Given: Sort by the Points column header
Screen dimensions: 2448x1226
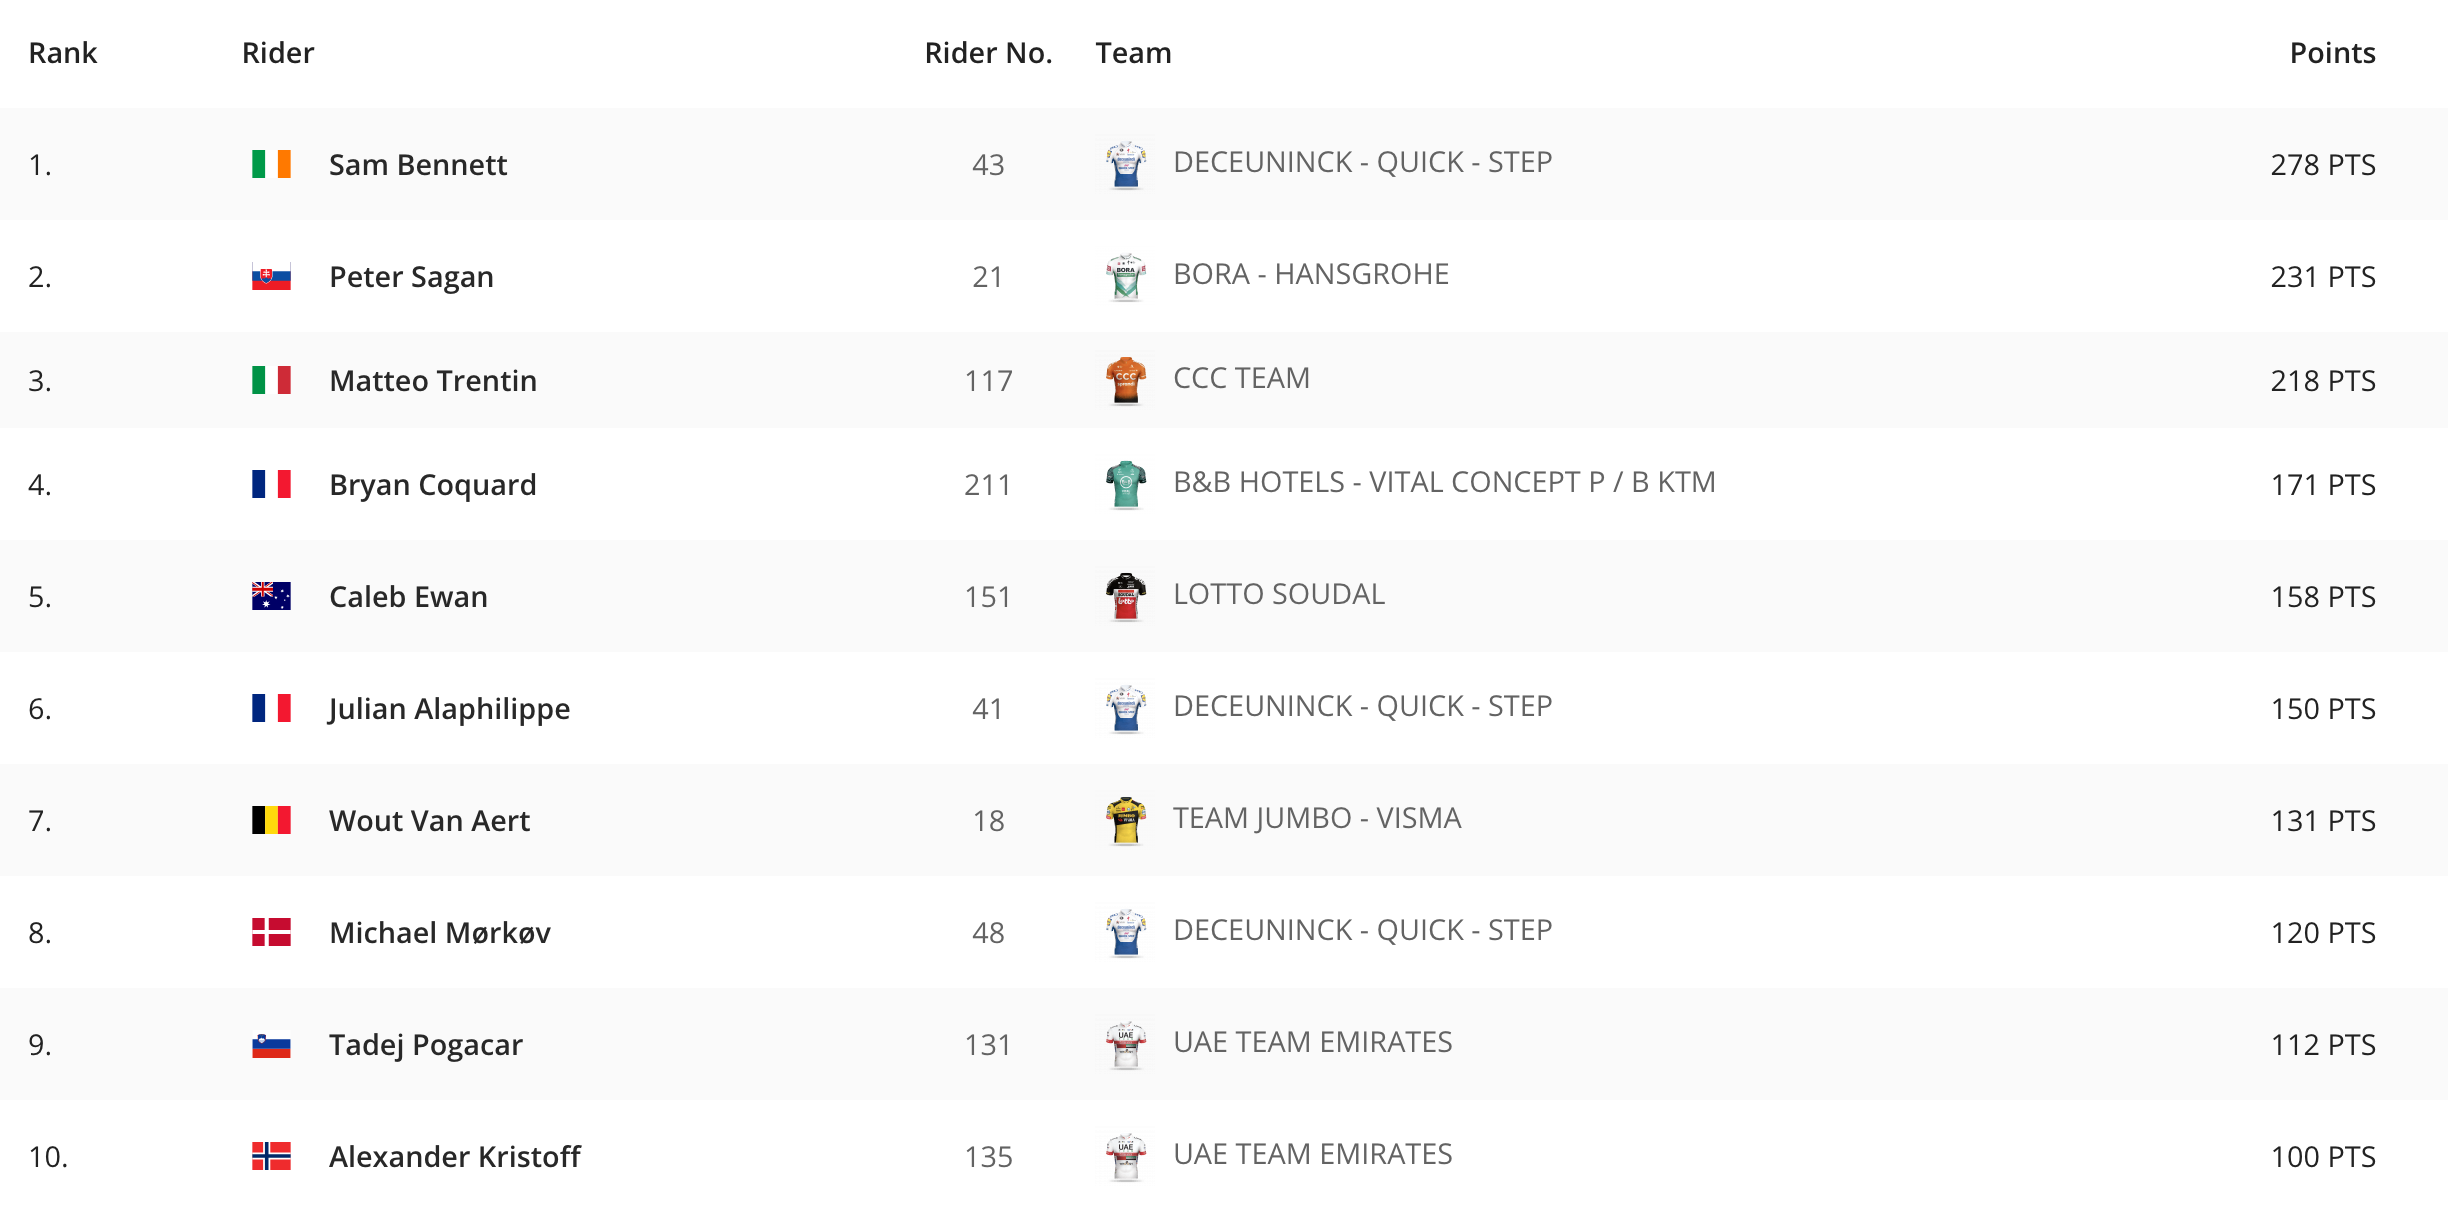Looking at the screenshot, I should [x=2332, y=52].
